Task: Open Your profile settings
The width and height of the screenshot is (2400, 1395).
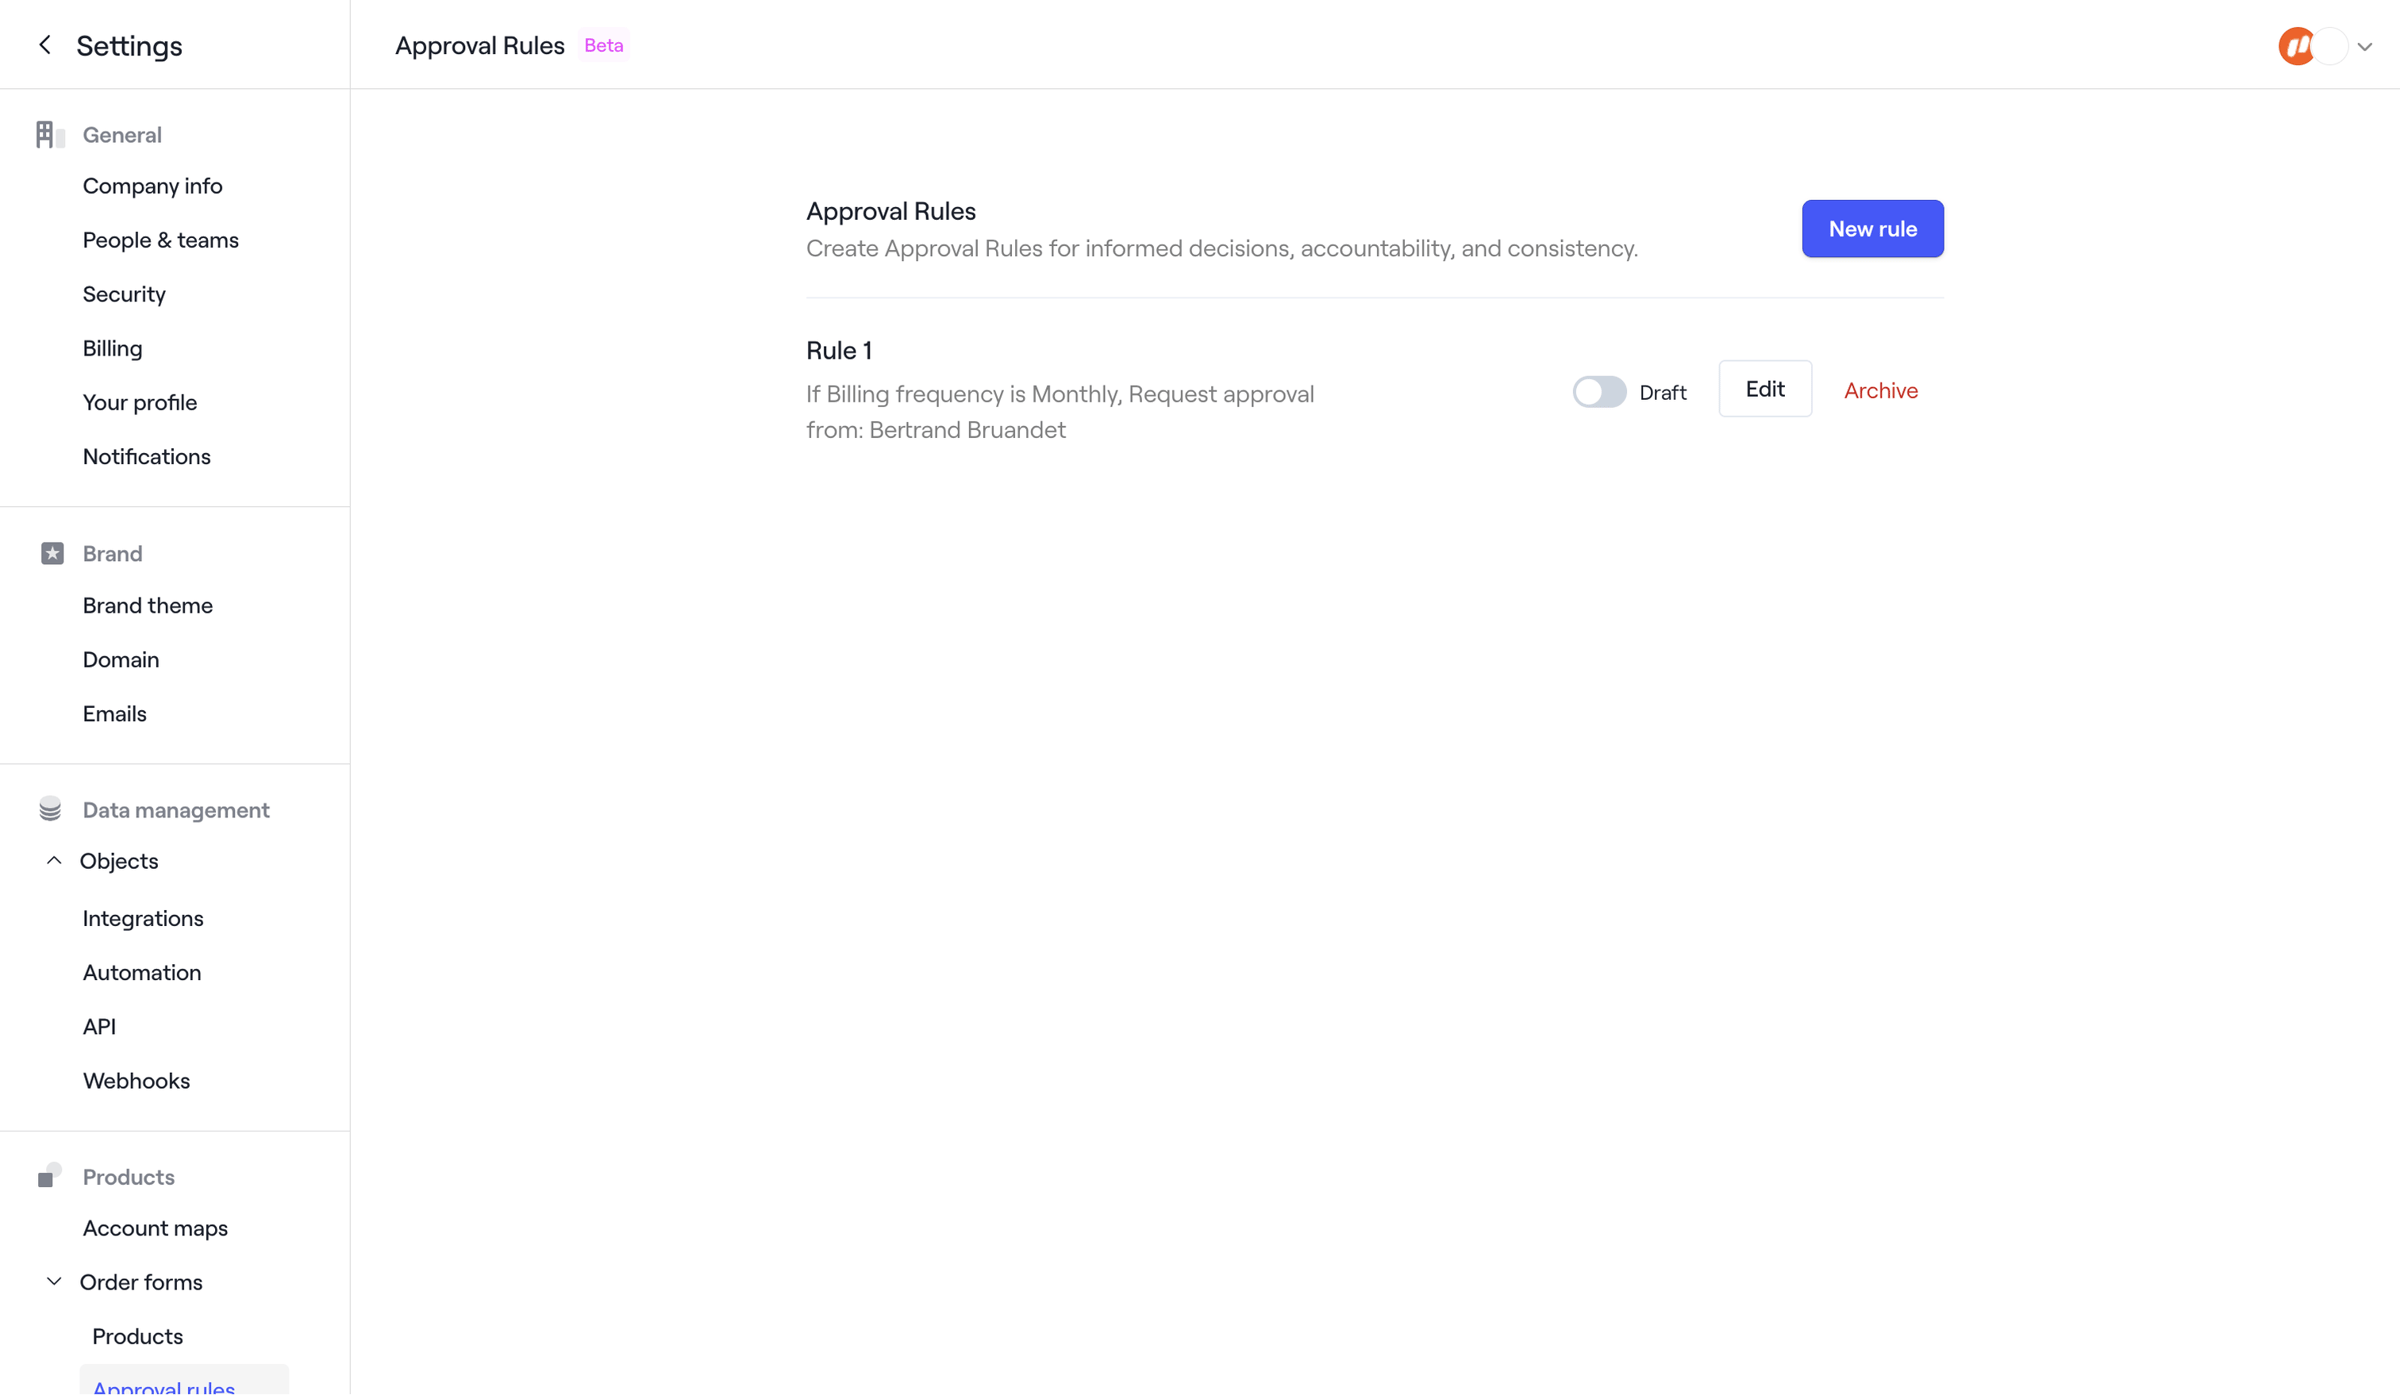Action: pos(140,402)
